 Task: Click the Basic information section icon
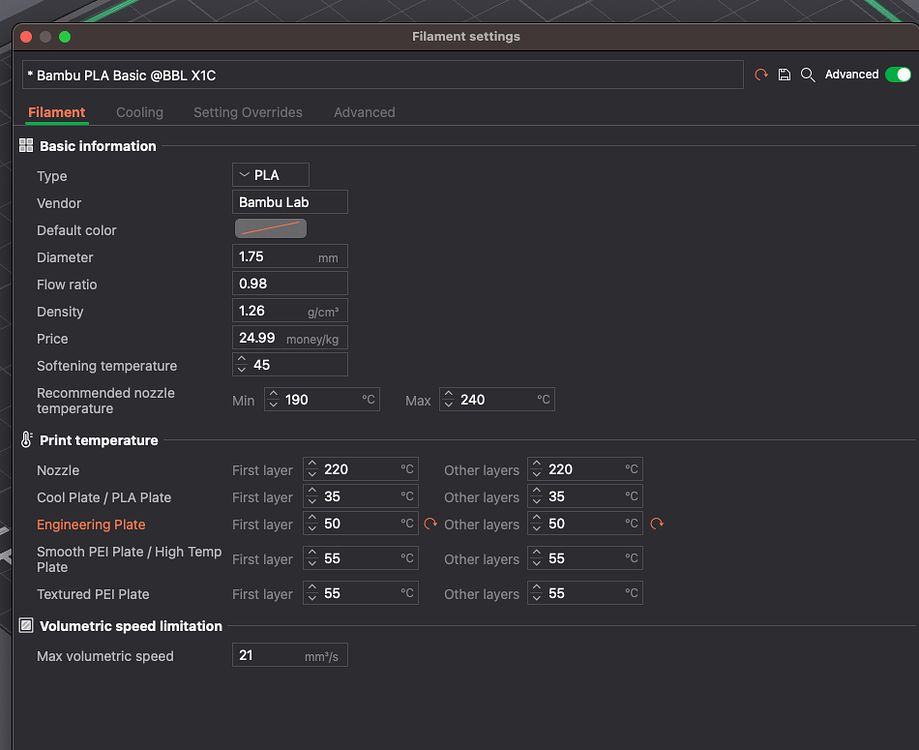pos(26,145)
